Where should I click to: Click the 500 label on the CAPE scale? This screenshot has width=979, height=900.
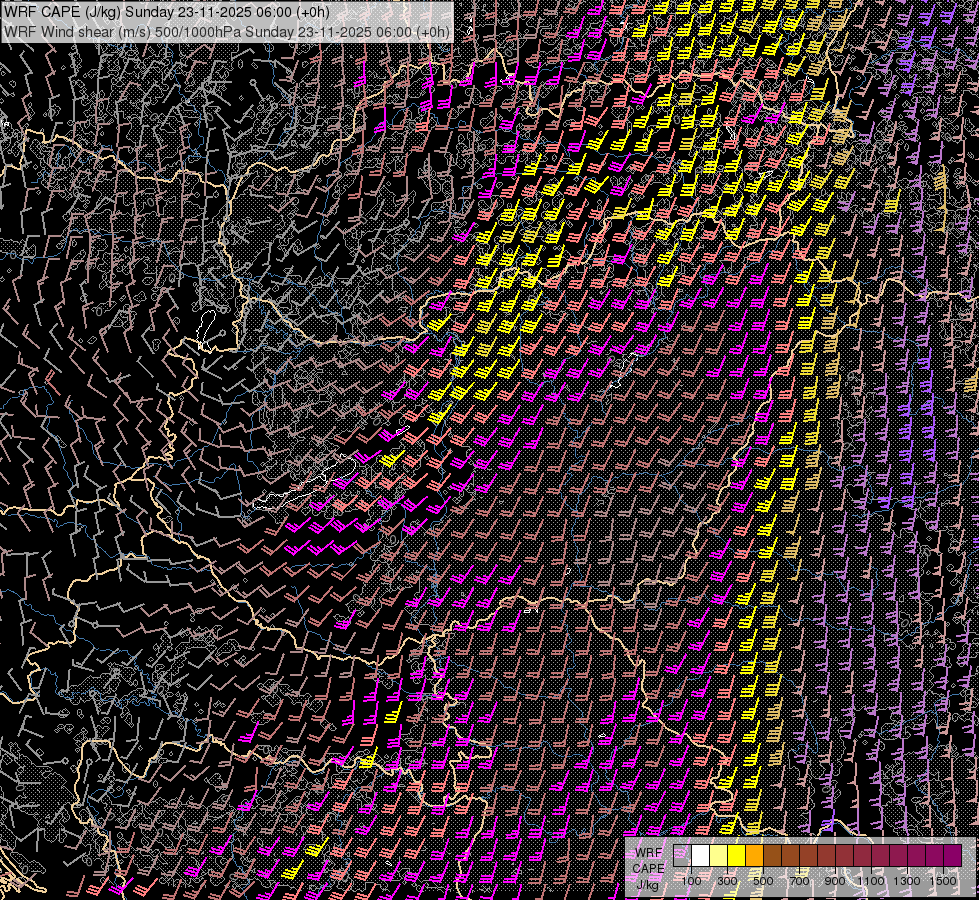pyautogui.click(x=764, y=881)
